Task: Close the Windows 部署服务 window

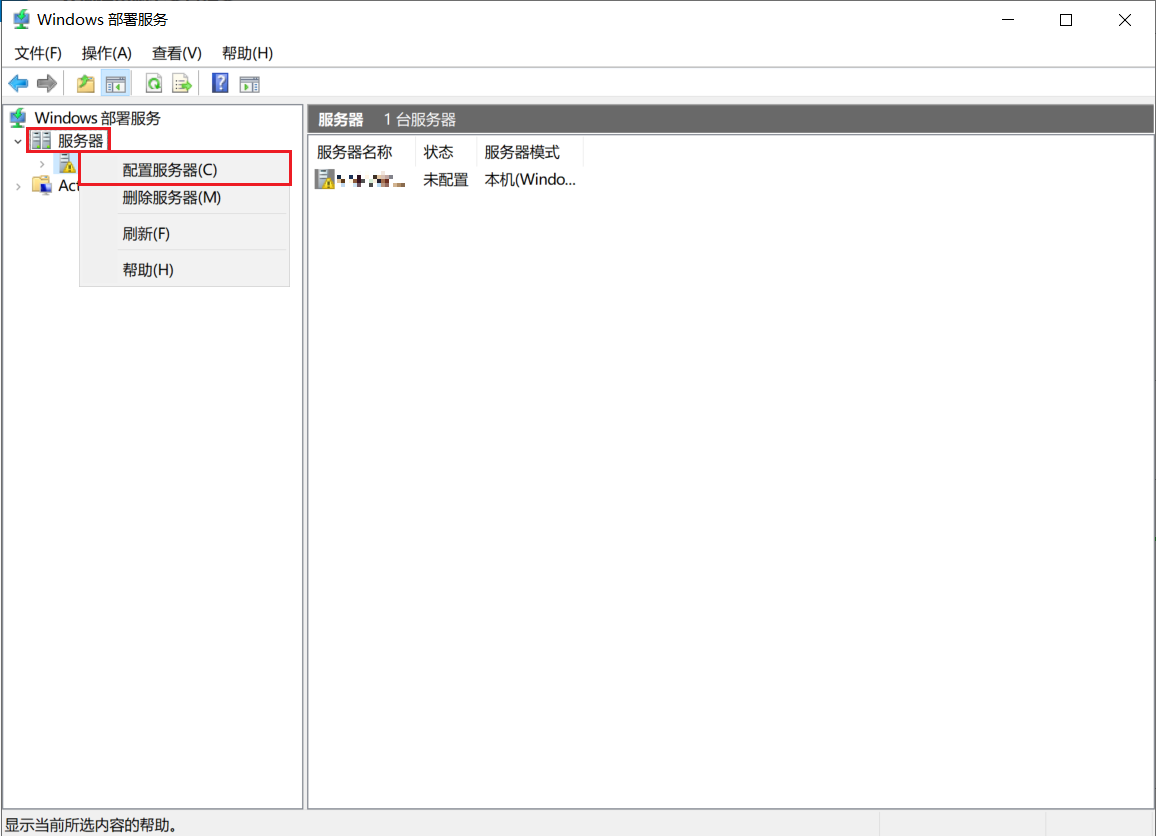Action: click(x=1124, y=20)
